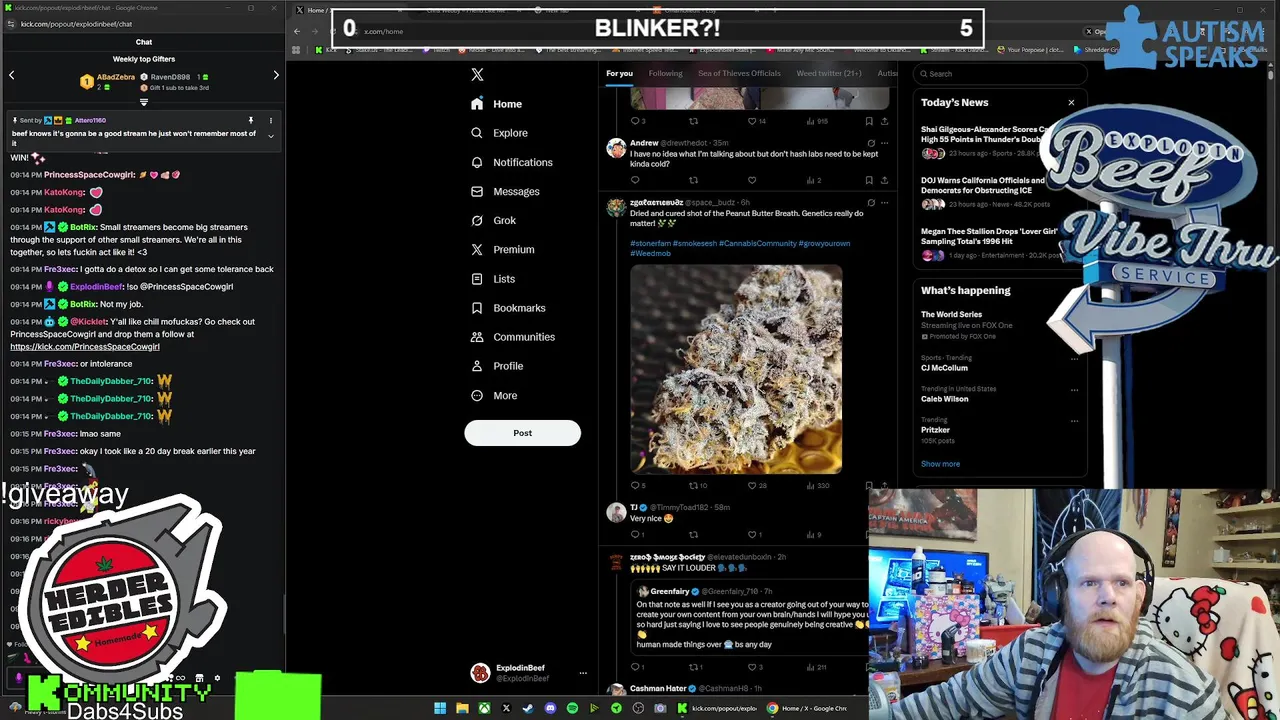Viewport: 1280px width, 720px height.
Task: Switch to Home / X Chrome taskbar window
Action: [x=806, y=708]
